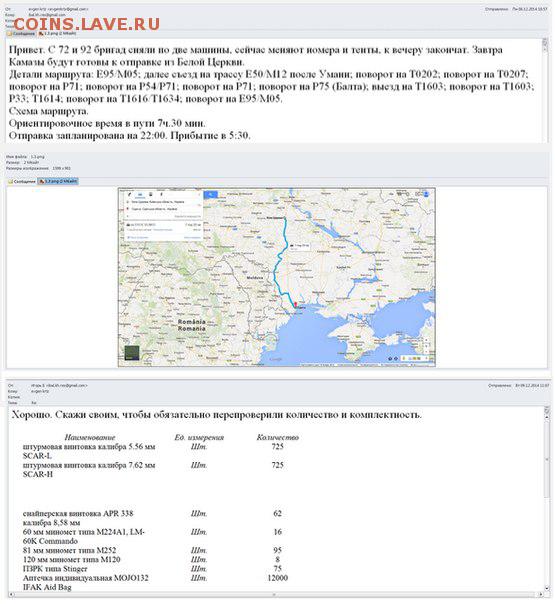Select the car travel mode icon on the map

point(140,195)
